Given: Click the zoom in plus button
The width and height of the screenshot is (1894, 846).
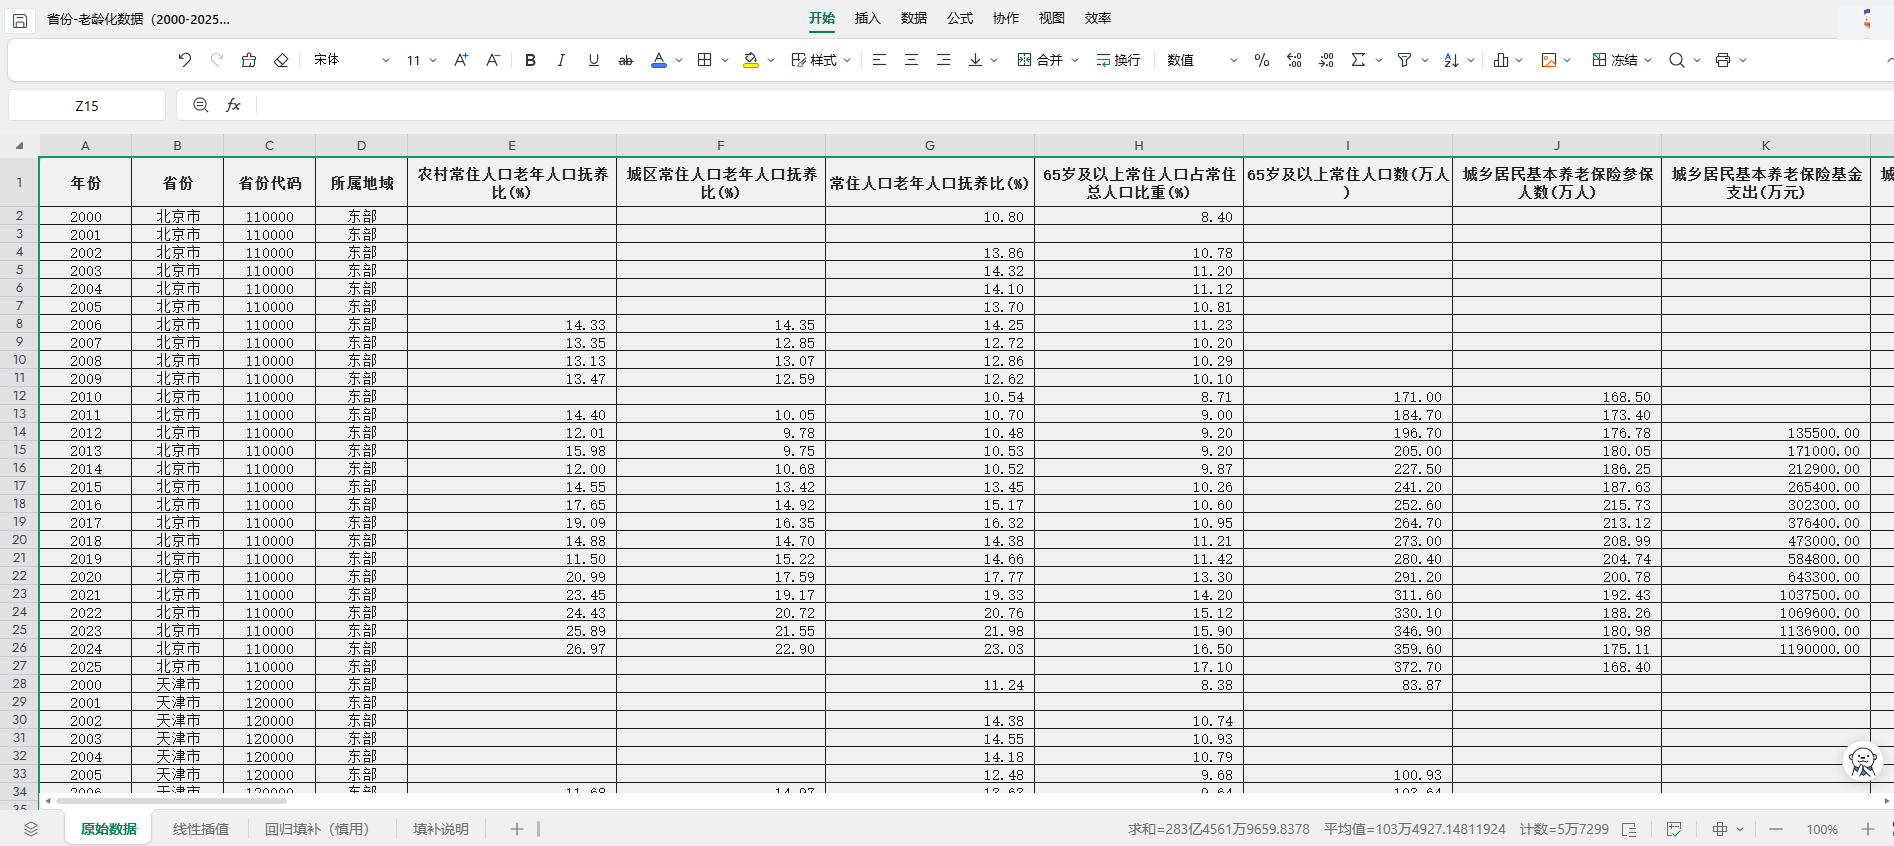Looking at the screenshot, I should click(1867, 829).
